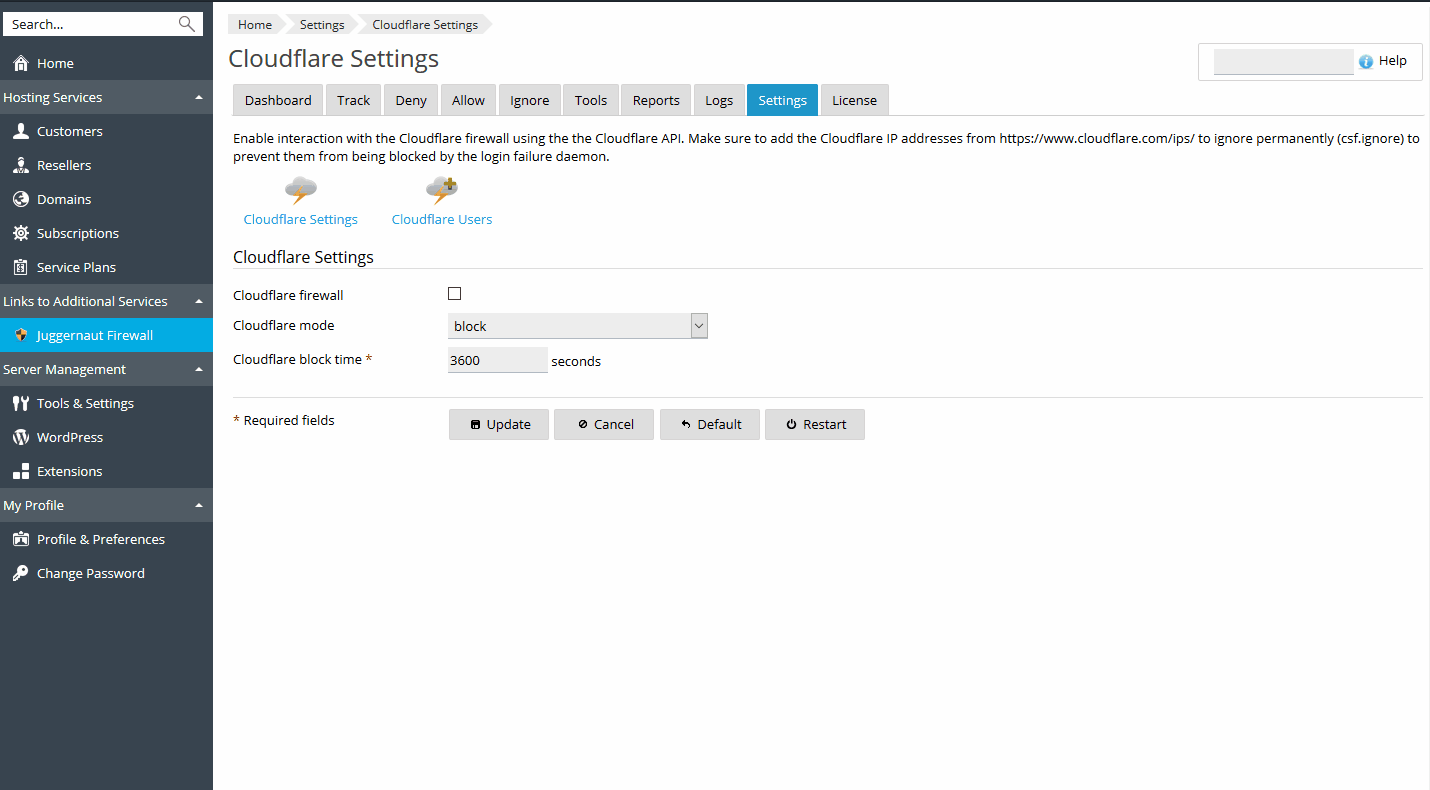This screenshot has width=1430, height=790.
Task: Click the Cloudflare Users cloud icon
Action: click(442, 190)
